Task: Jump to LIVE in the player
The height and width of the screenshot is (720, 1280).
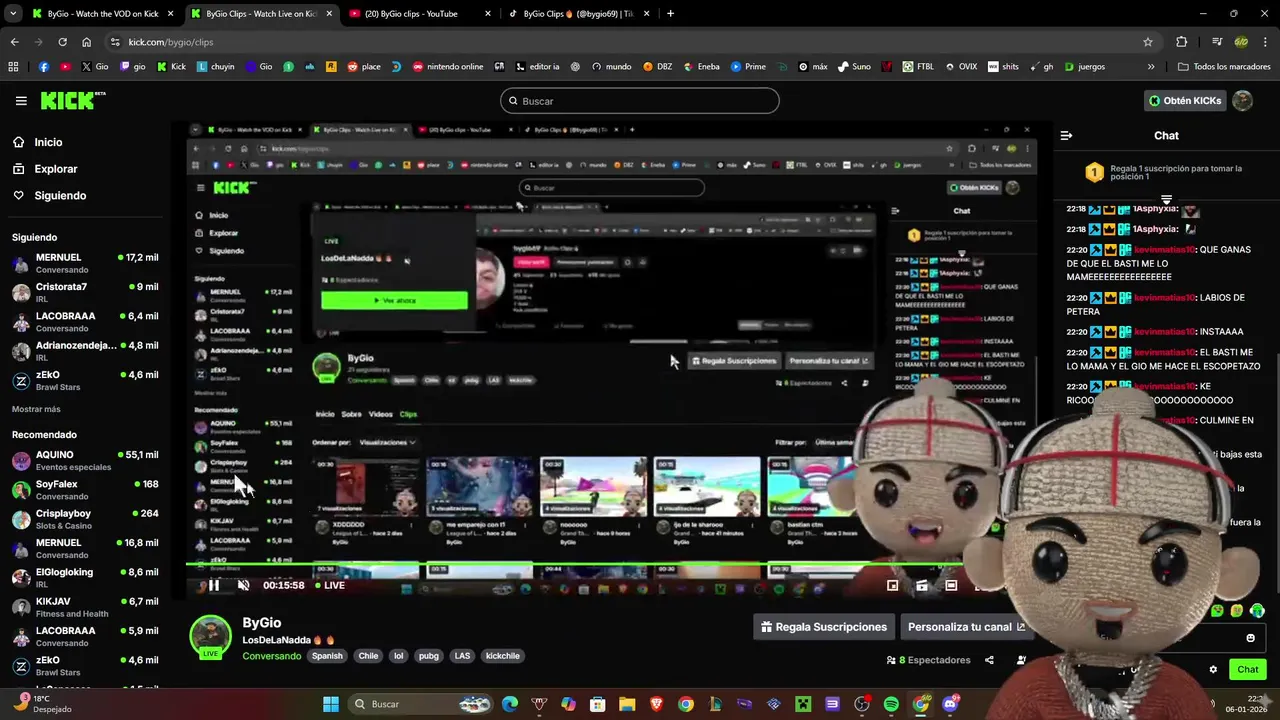Action: point(330,586)
